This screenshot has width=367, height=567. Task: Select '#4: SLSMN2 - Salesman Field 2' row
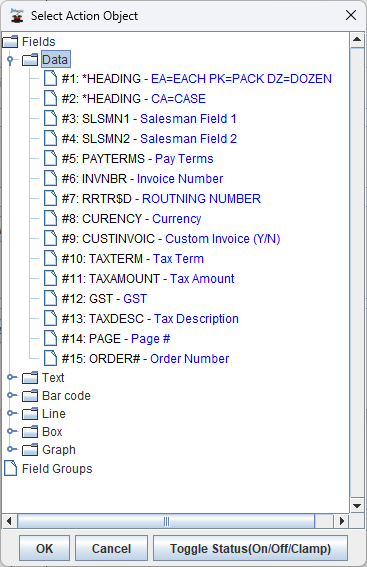[149, 138]
